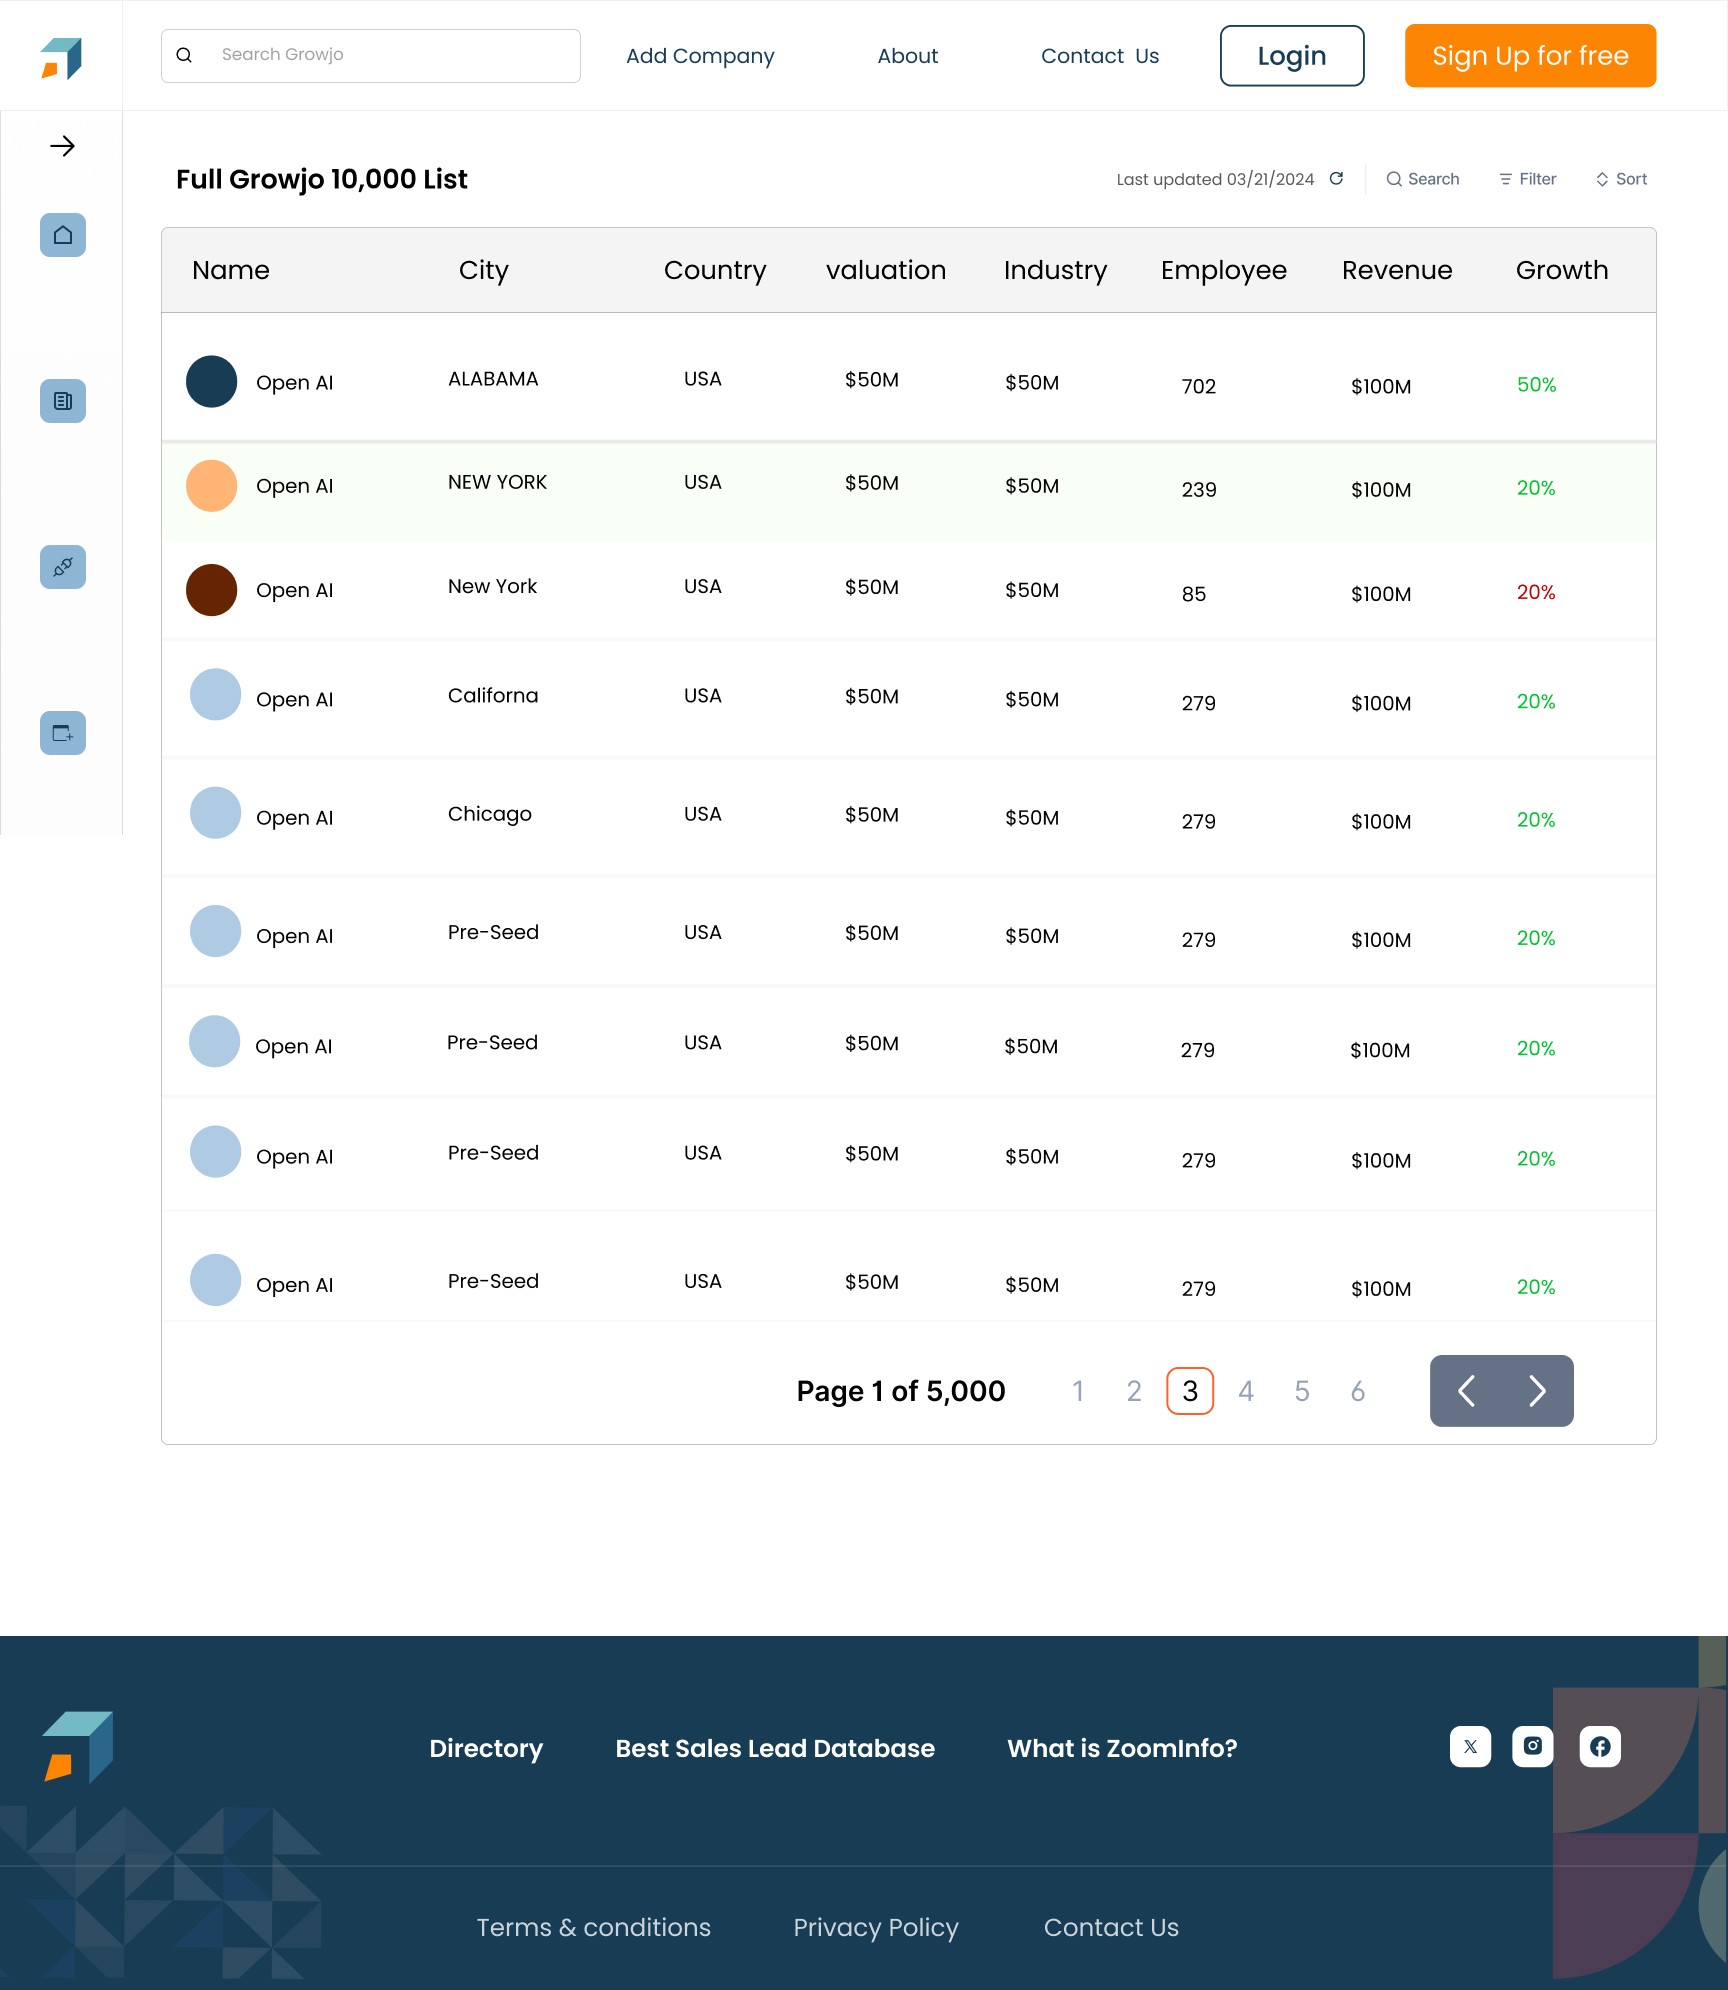Click the next page chevron
This screenshot has height=1990, width=1728.
pyautogui.click(x=1538, y=1391)
